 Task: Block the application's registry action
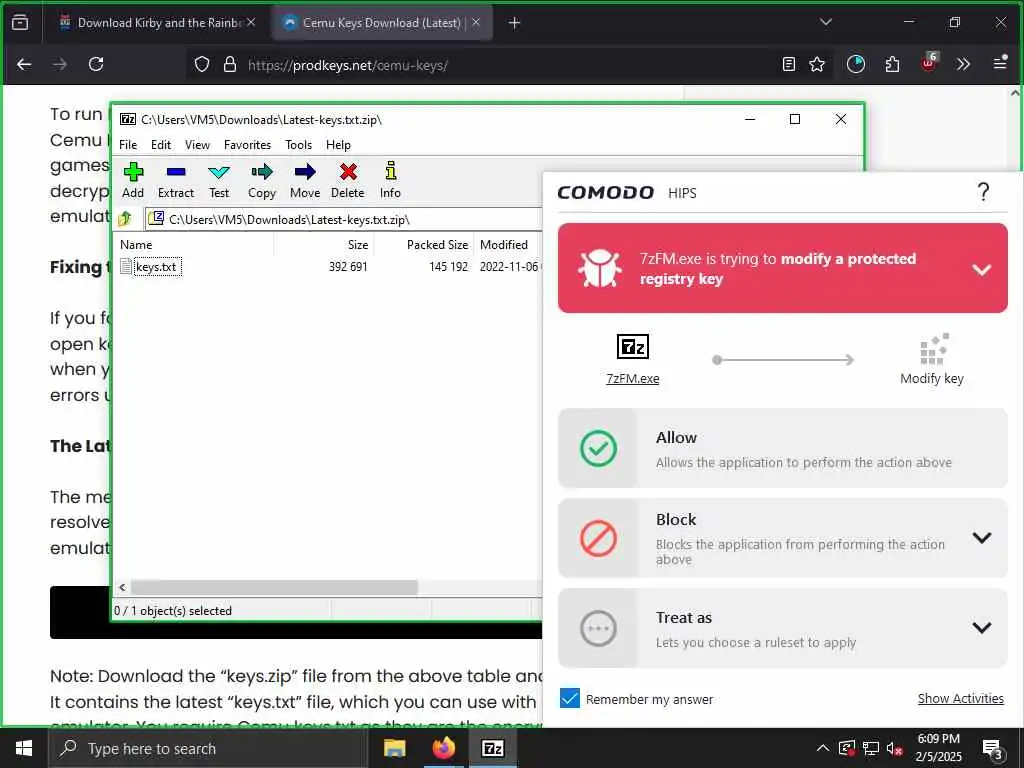782,538
